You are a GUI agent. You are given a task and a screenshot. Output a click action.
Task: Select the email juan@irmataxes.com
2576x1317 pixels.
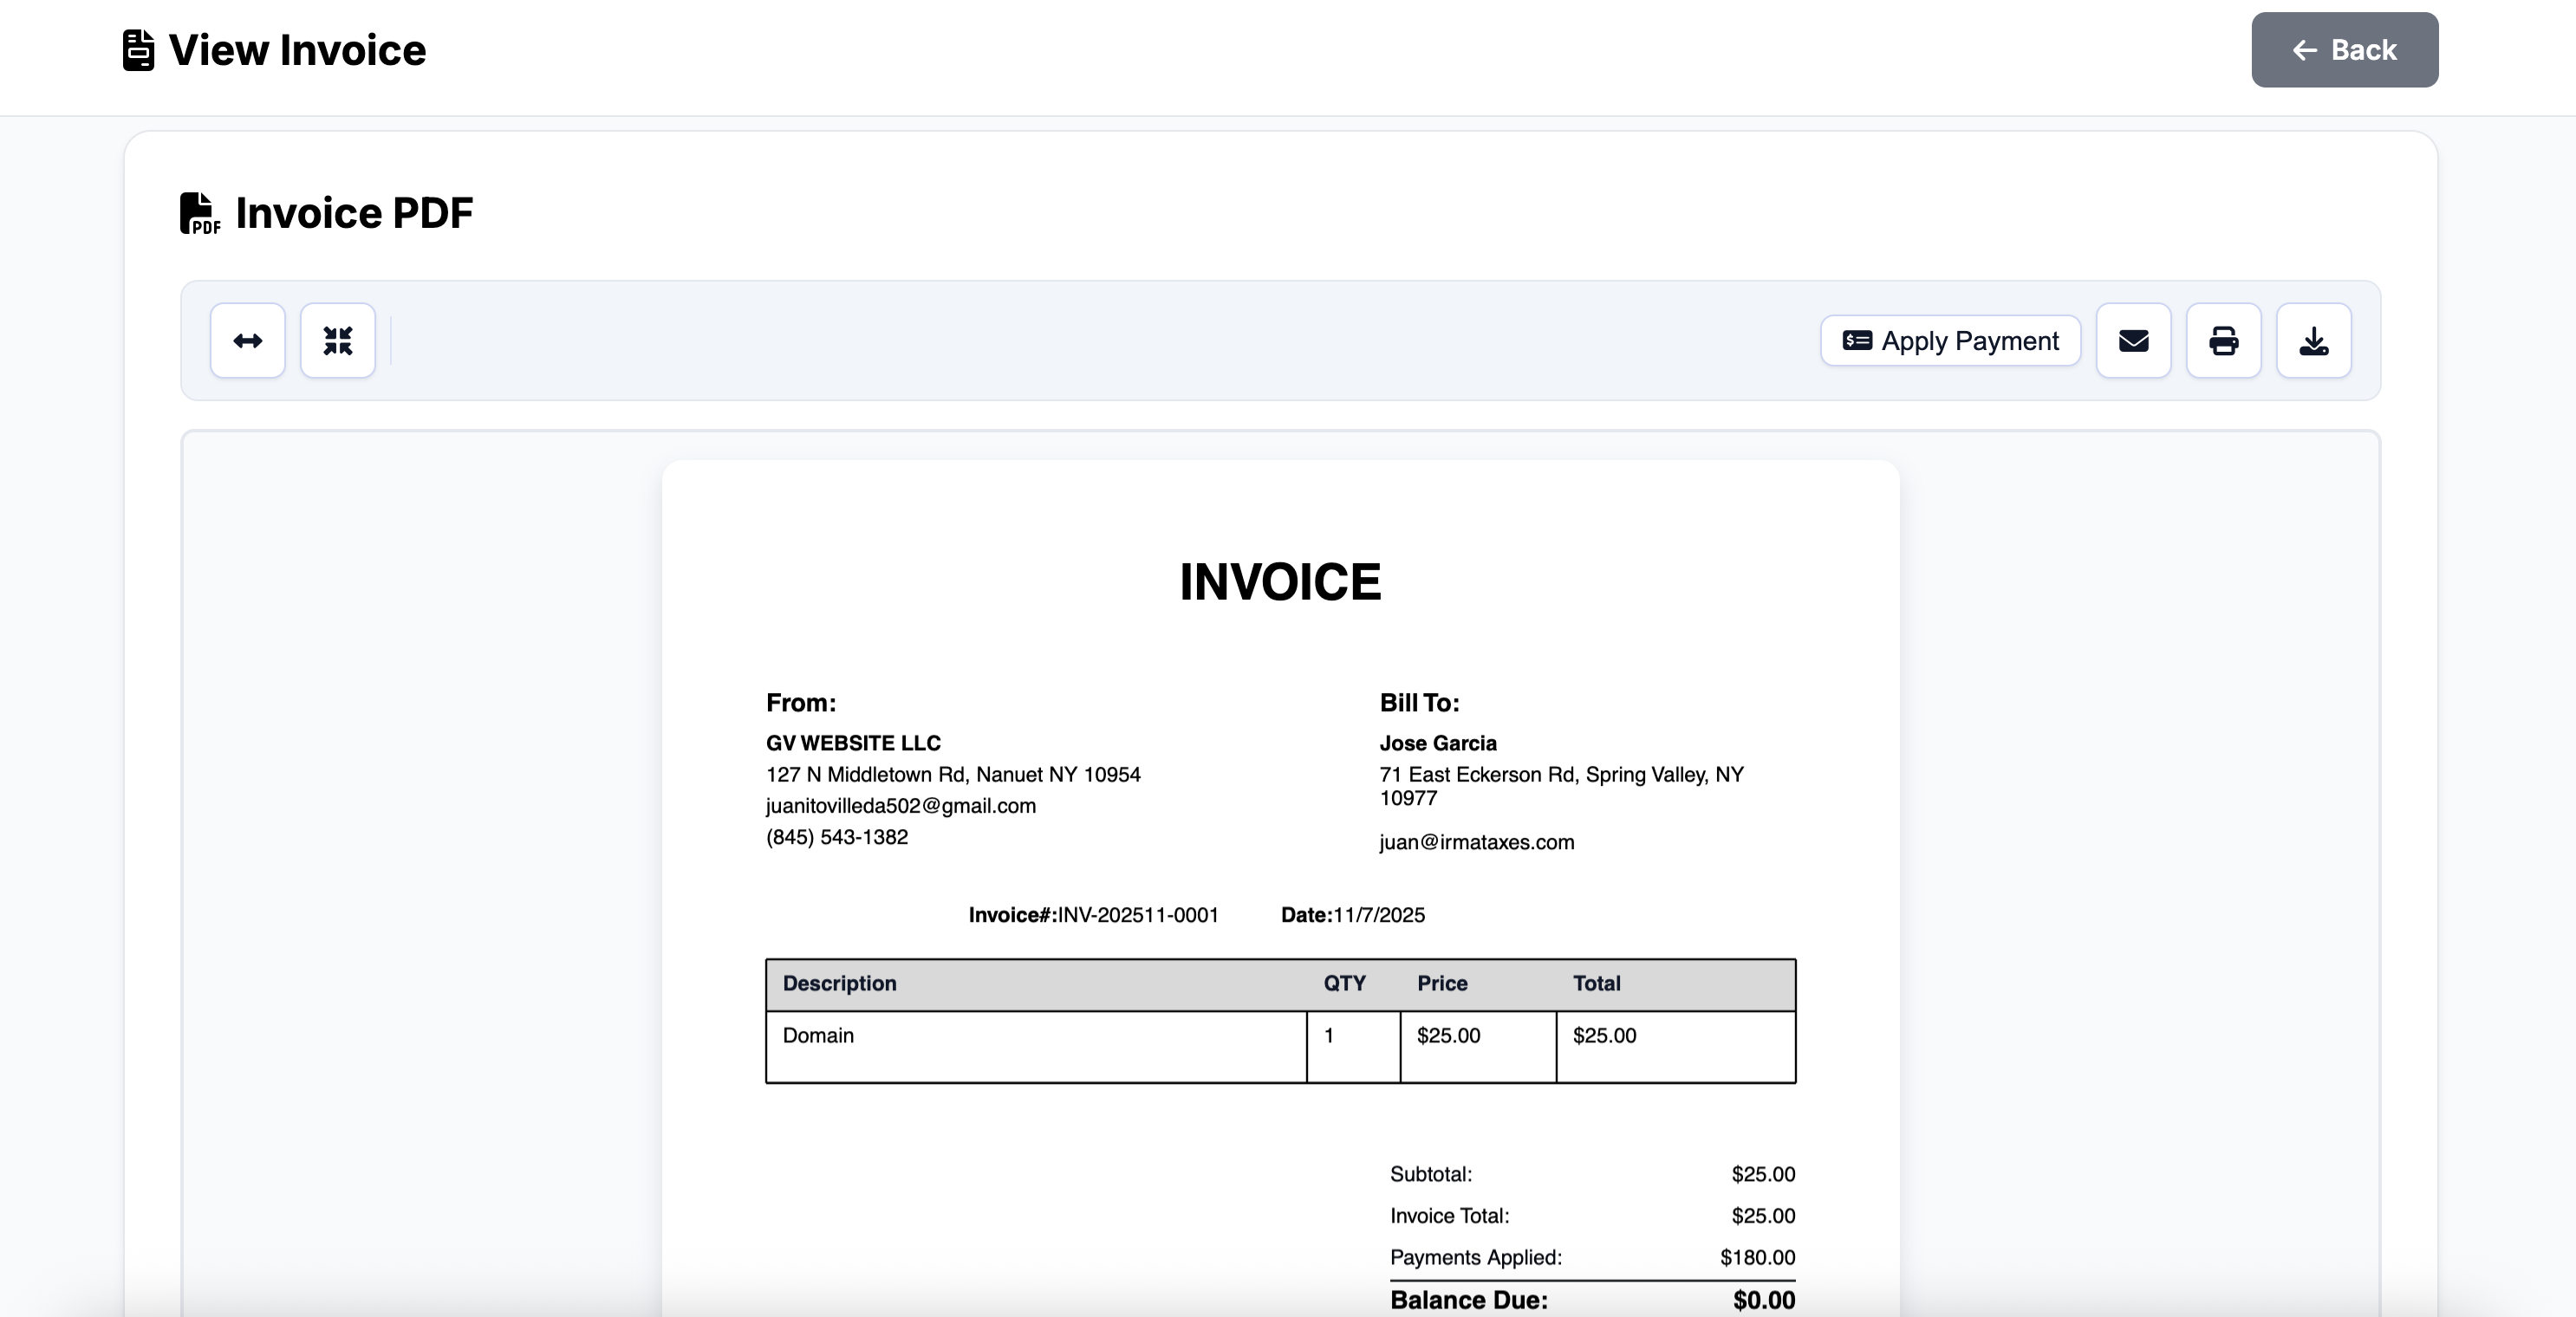click(x=1476, y=842)
